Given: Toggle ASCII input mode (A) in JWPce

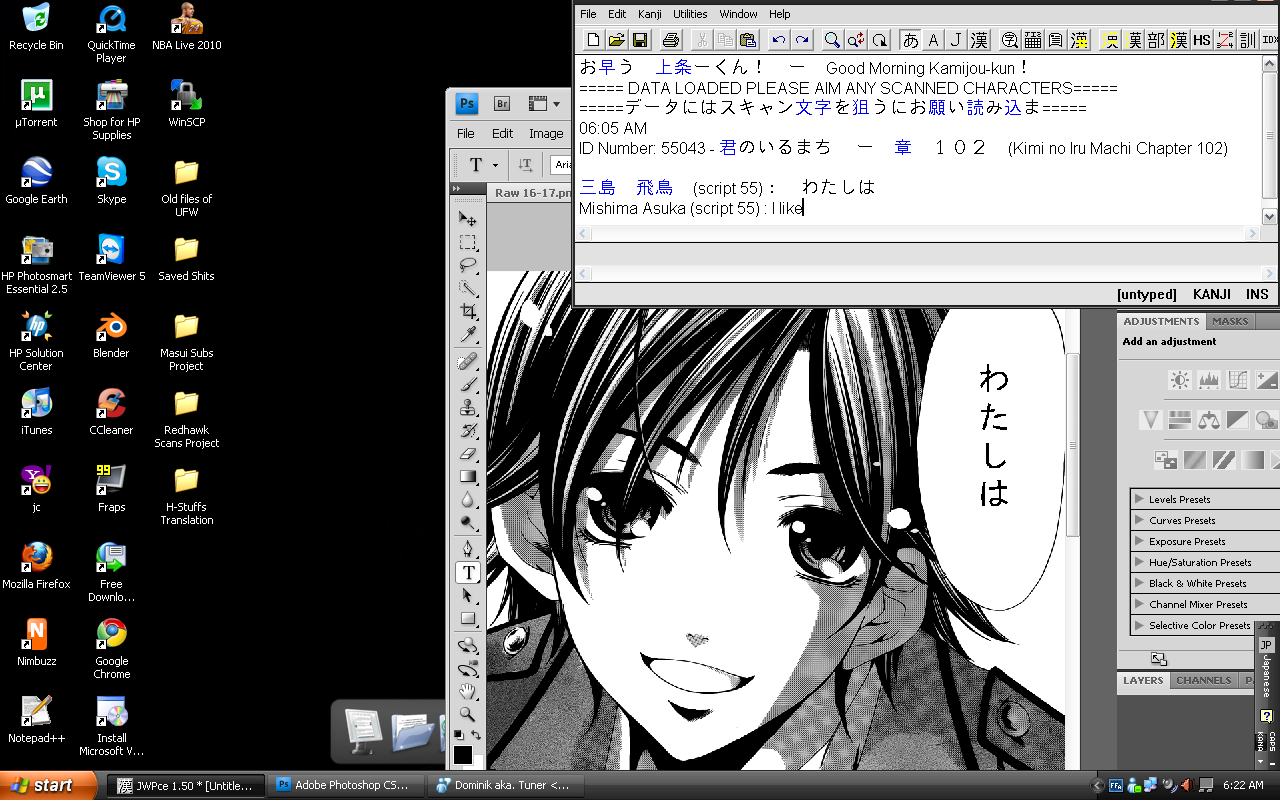Looking at the screenshot, I should click(933, 40).
